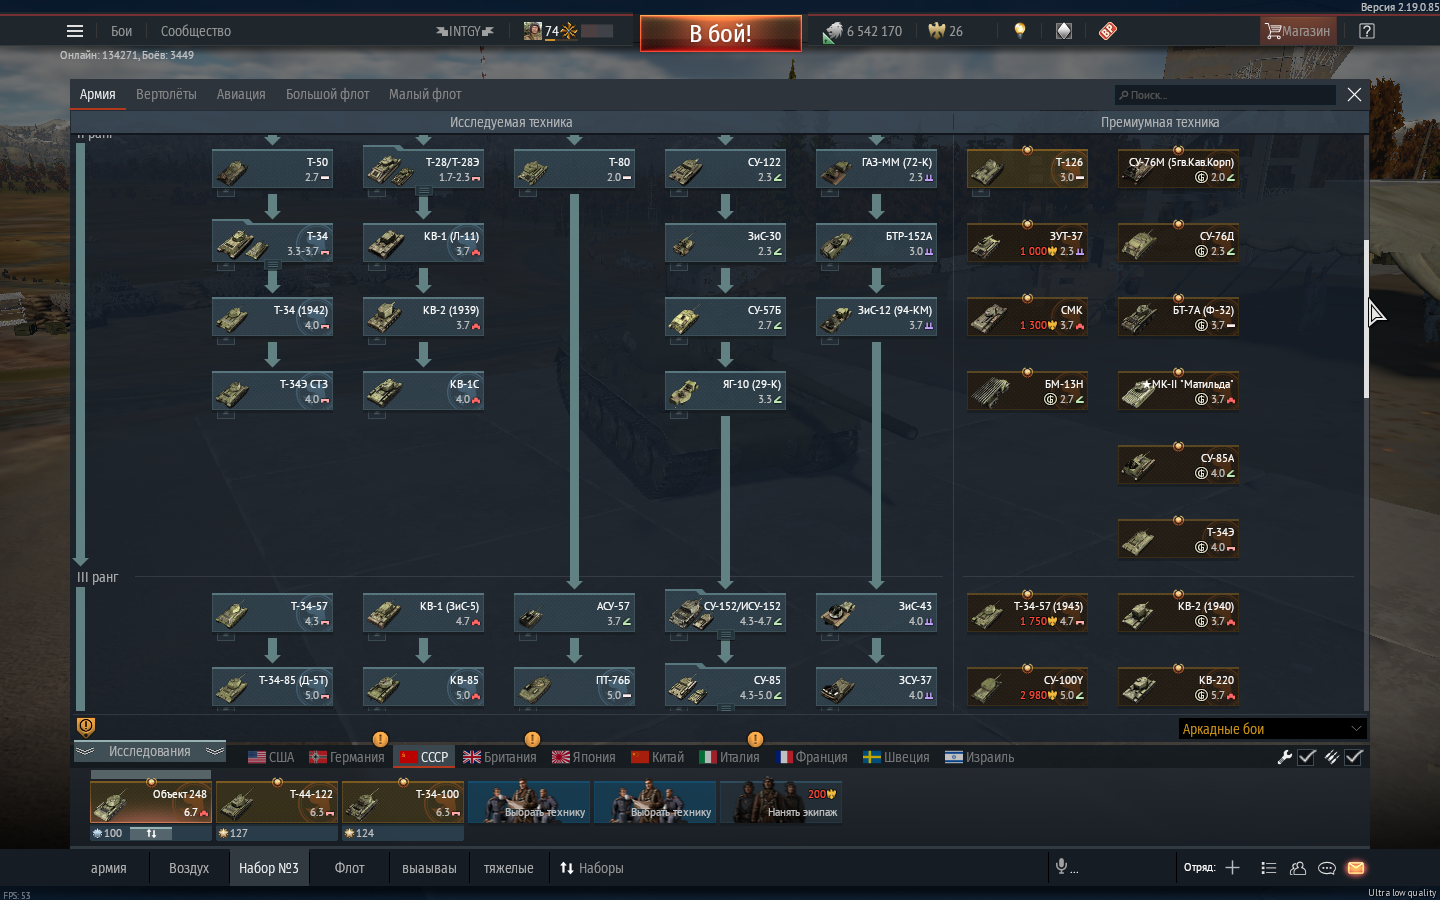Switch to the Флот preset
Image resolution: width=1440 pixels, height=900 pixels.
[349, 868]
